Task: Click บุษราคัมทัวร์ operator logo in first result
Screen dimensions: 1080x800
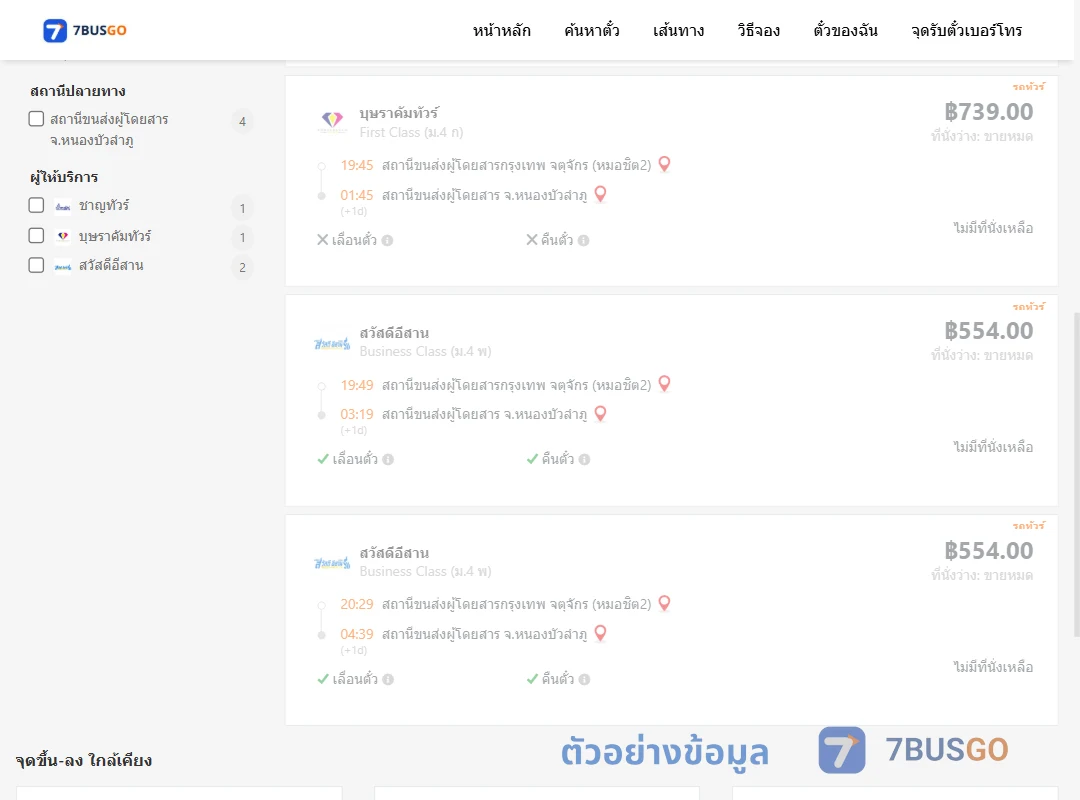Action: pyautogui.click(x=332, y=121)
